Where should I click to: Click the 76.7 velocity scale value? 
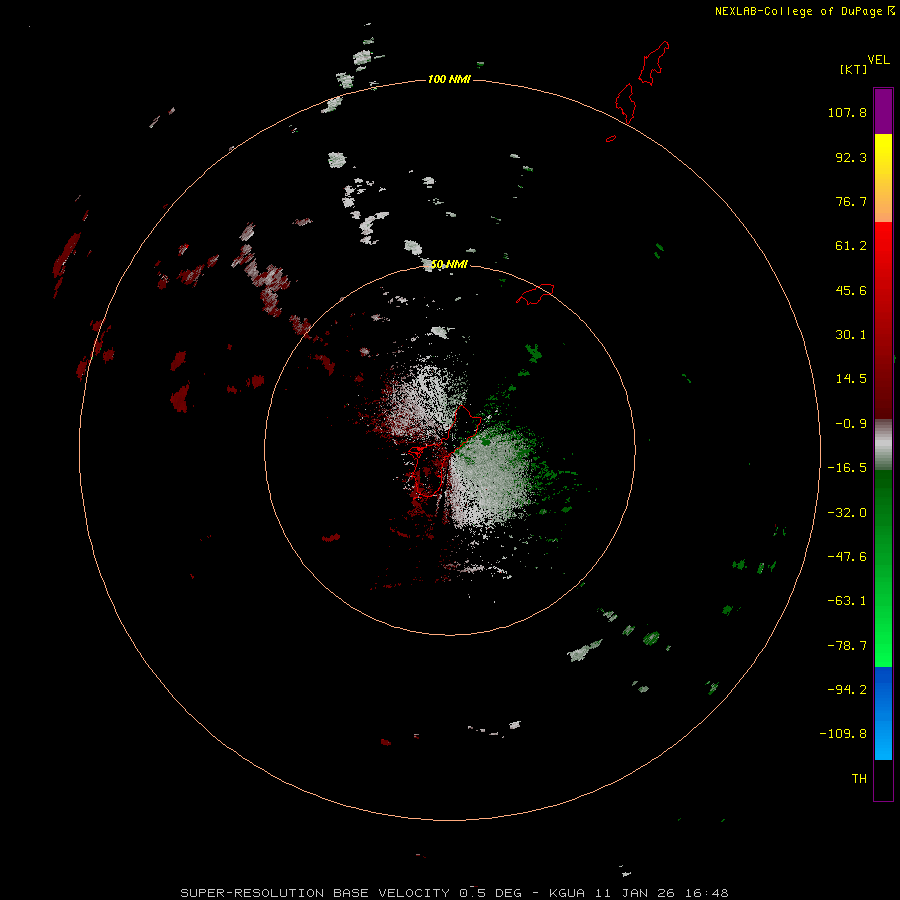[851, 201]
